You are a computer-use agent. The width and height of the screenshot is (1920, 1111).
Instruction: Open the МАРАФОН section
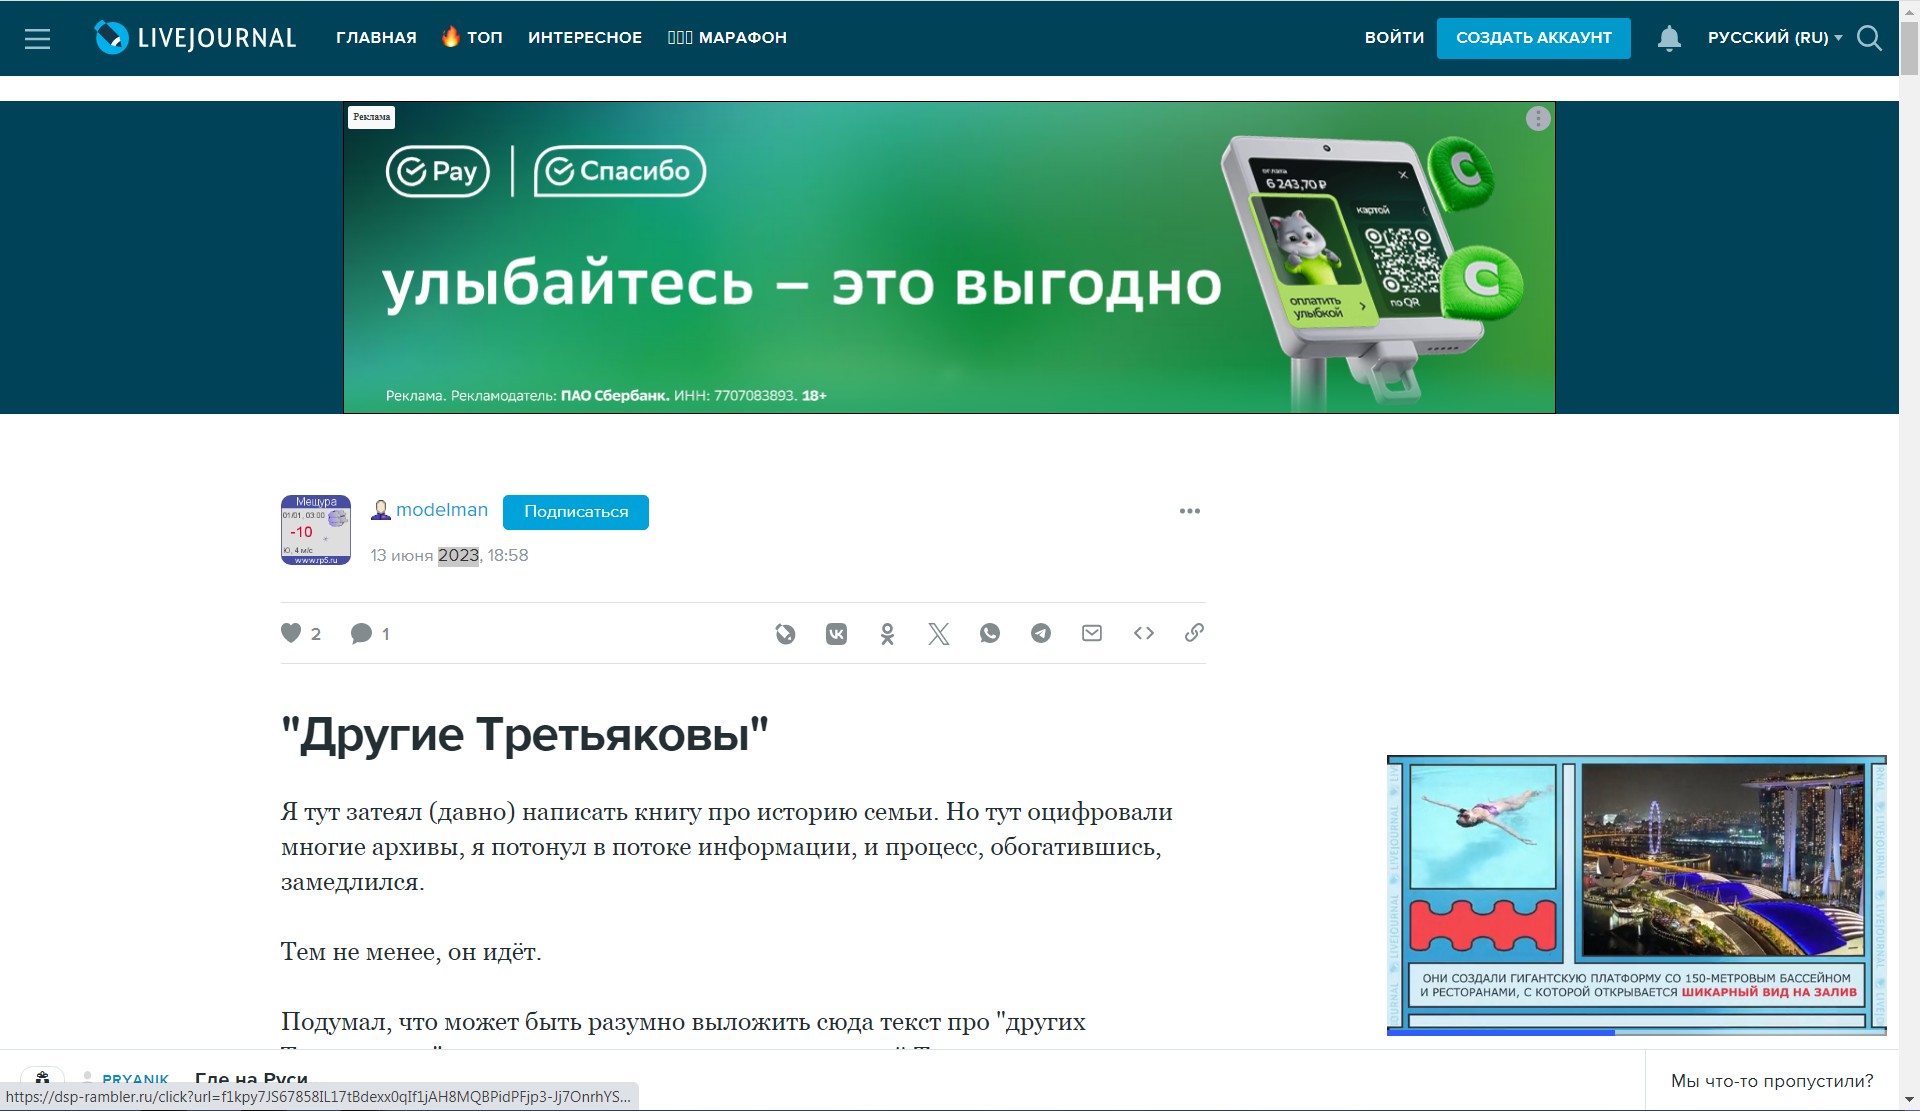pos(727,38)
